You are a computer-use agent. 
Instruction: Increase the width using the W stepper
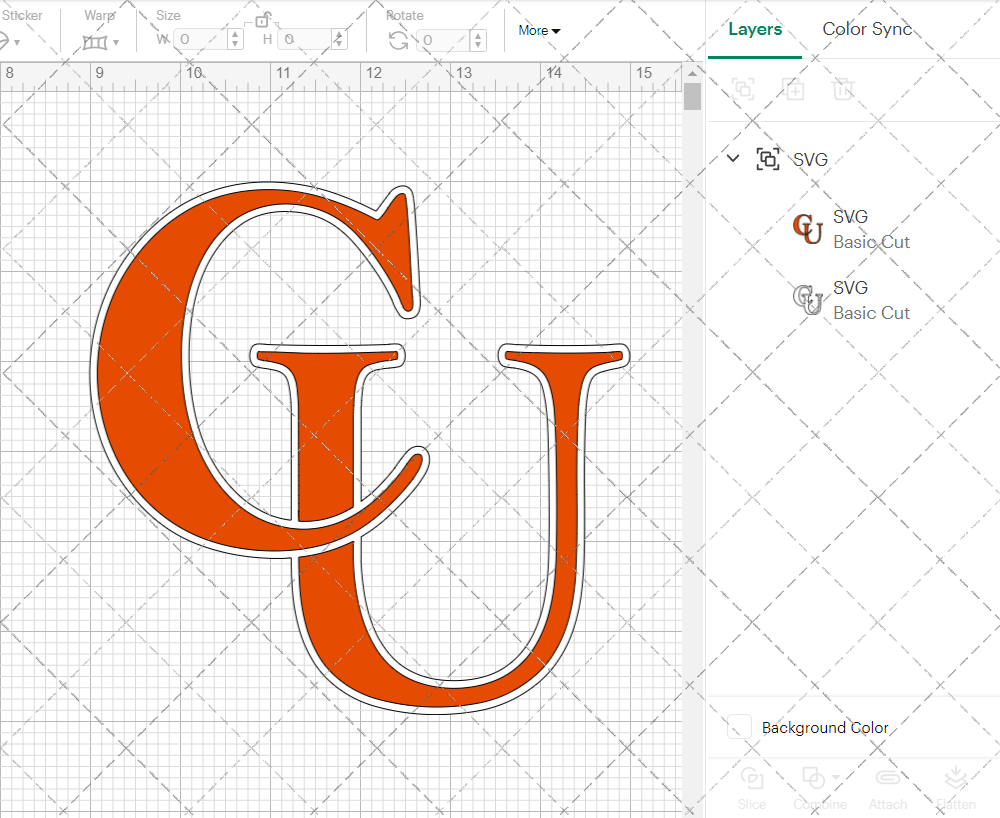[x=234, y=34]
